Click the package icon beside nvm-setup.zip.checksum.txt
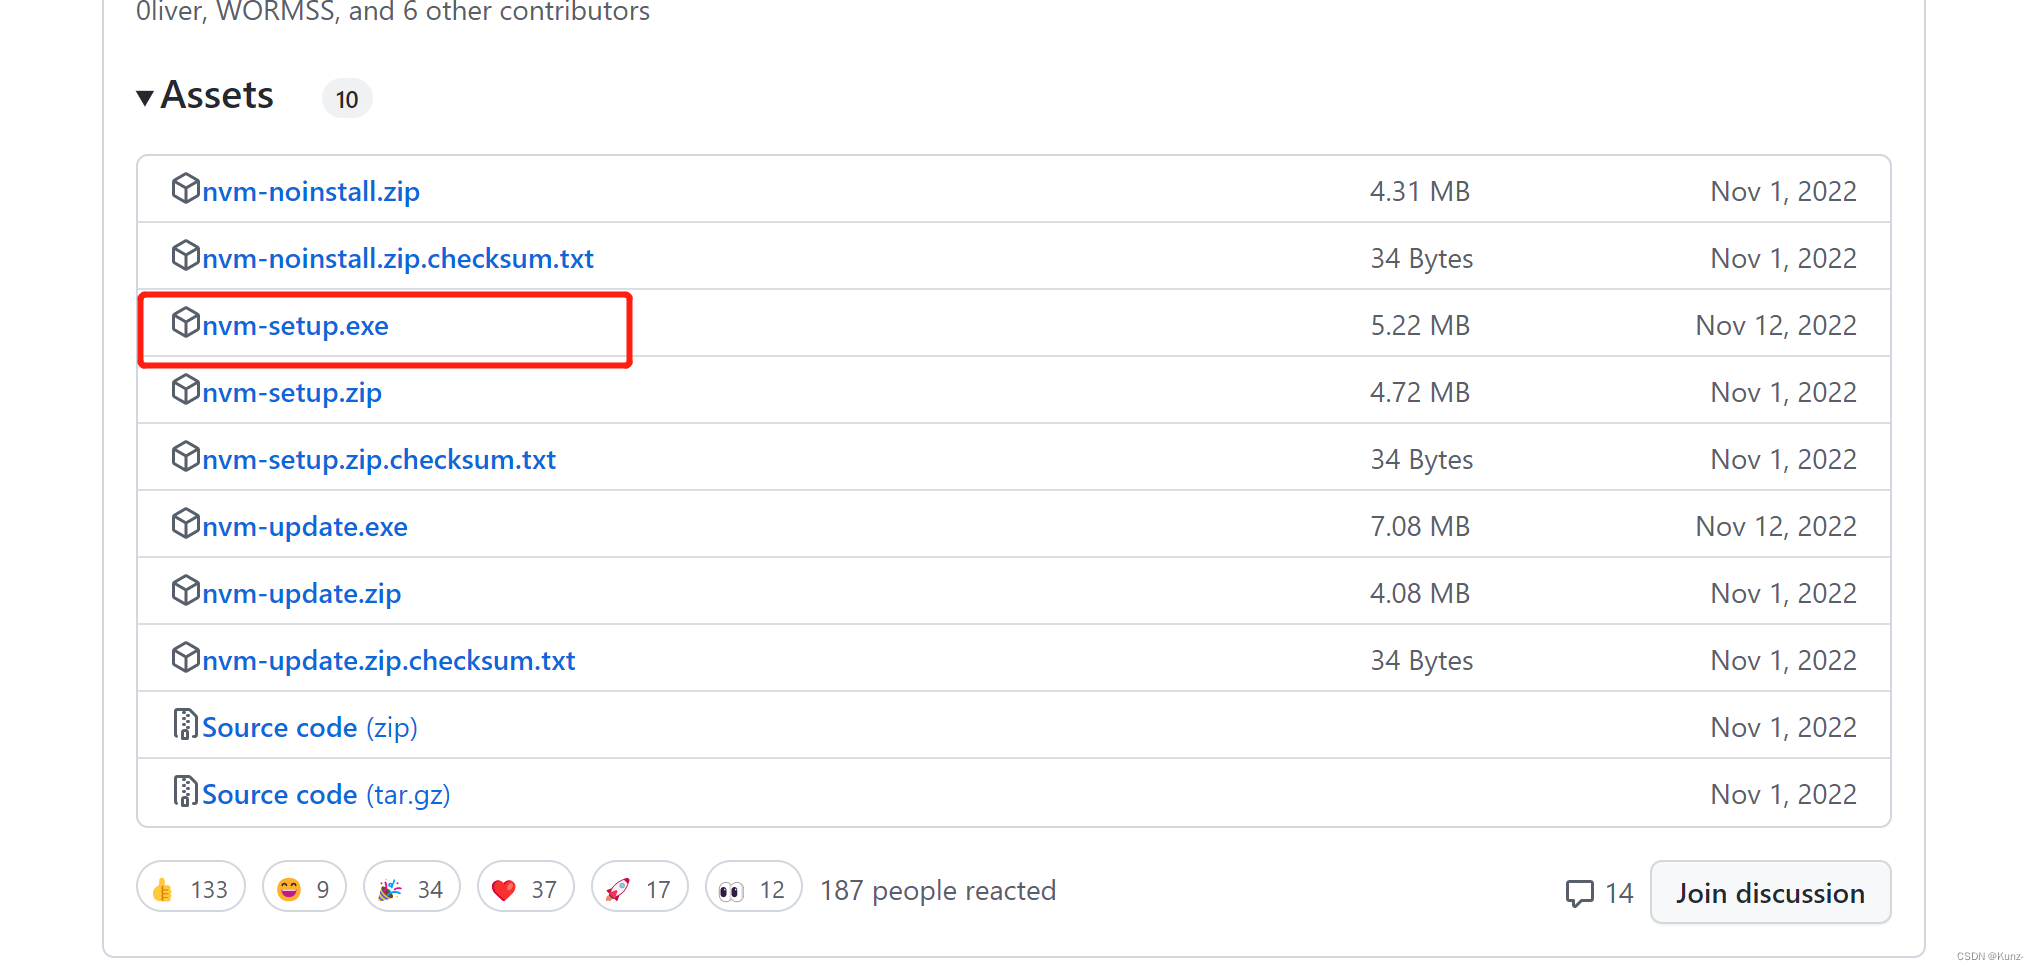 (x=186, y=456)
